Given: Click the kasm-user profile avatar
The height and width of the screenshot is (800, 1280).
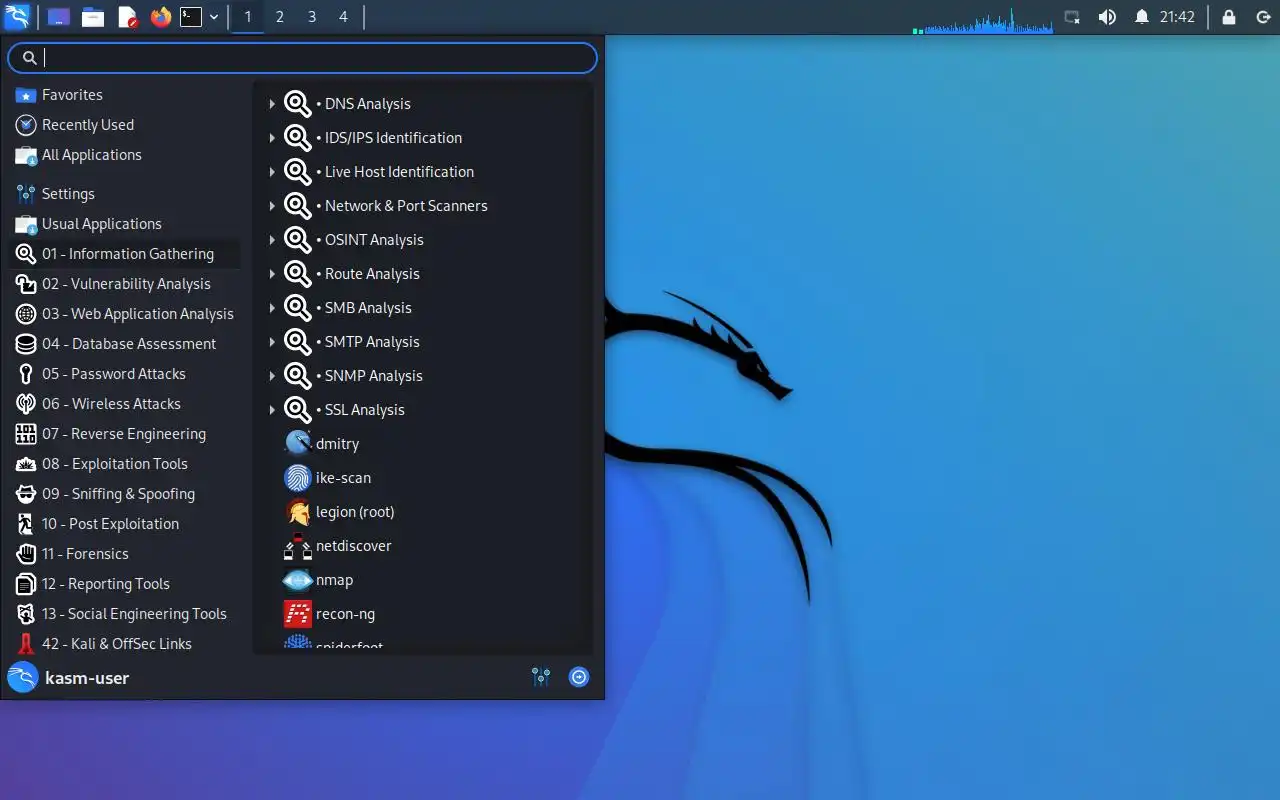Looking at the screenshot, I should click(x=22, y=678).
